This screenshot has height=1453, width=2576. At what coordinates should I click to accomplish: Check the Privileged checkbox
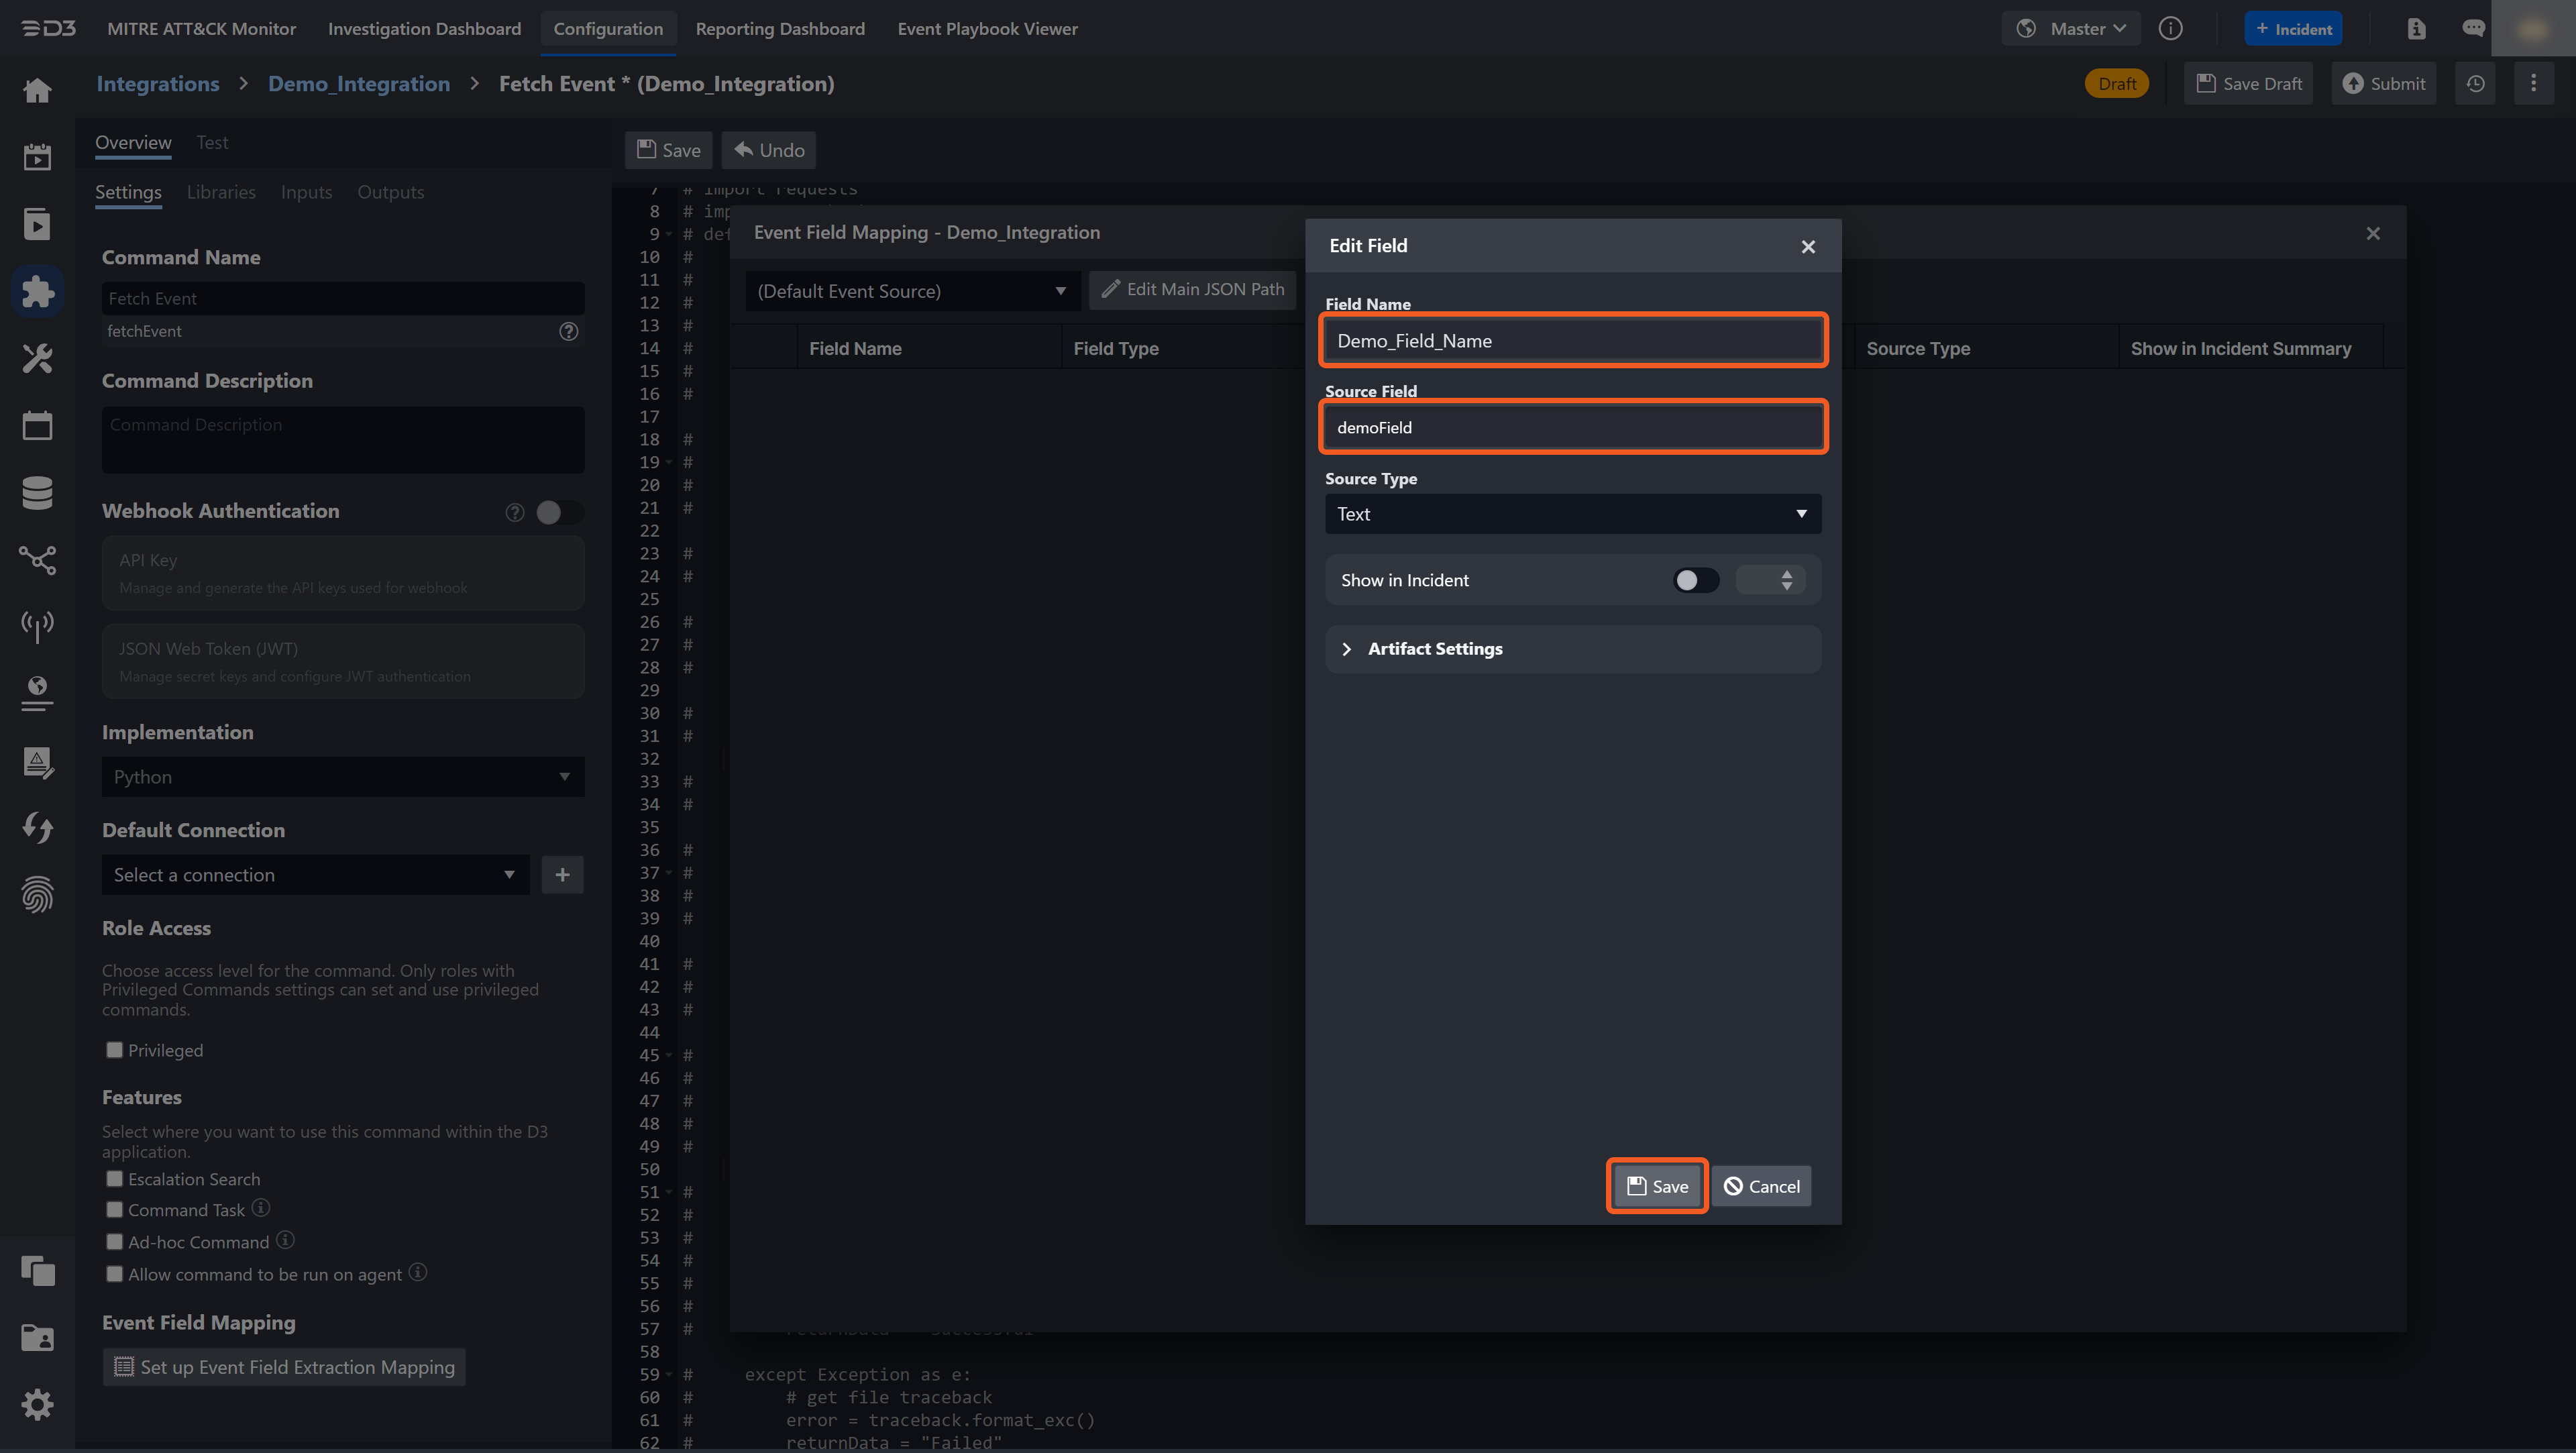coord(115,1050)
